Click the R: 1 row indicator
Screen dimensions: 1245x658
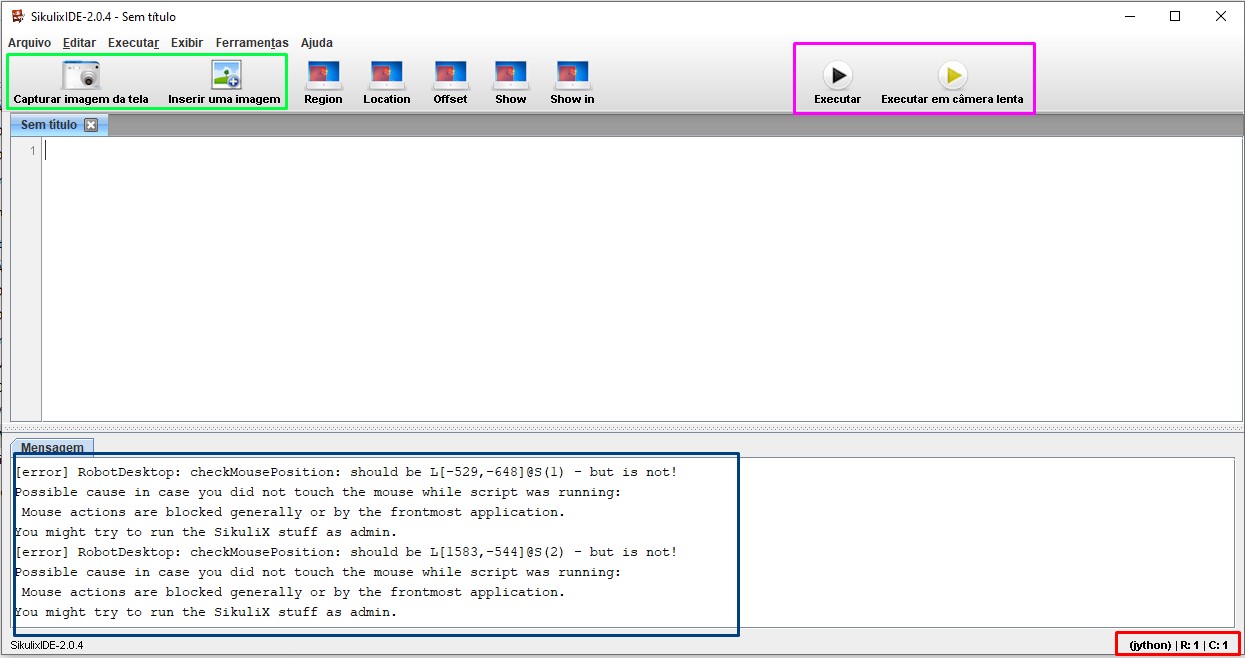[x=1189, y=645]
